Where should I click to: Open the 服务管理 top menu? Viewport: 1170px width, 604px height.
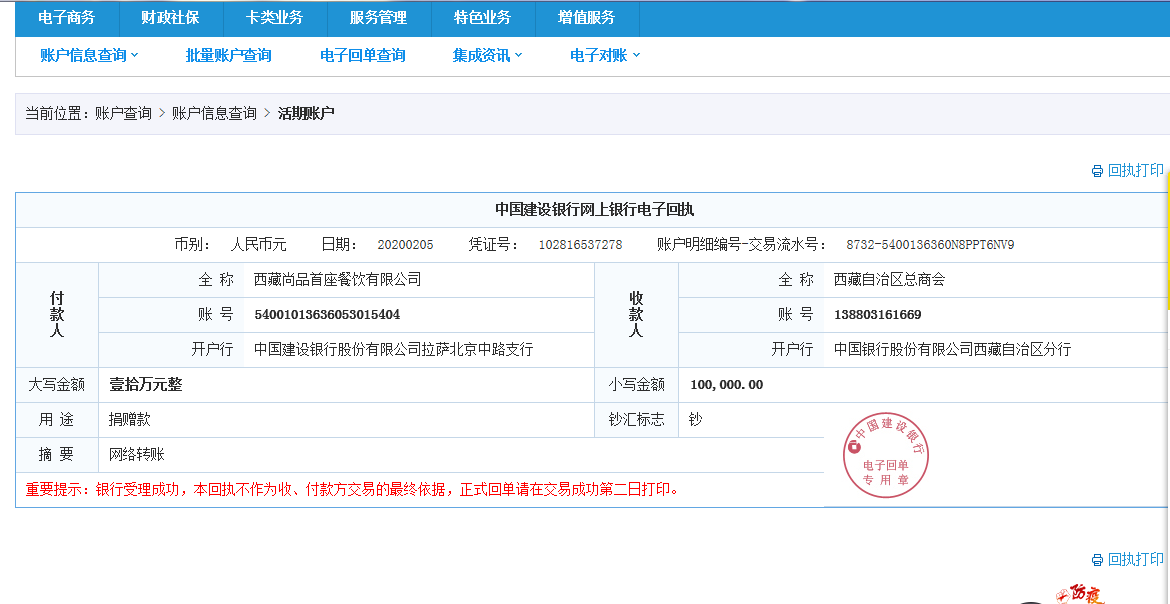coord(378,18)
